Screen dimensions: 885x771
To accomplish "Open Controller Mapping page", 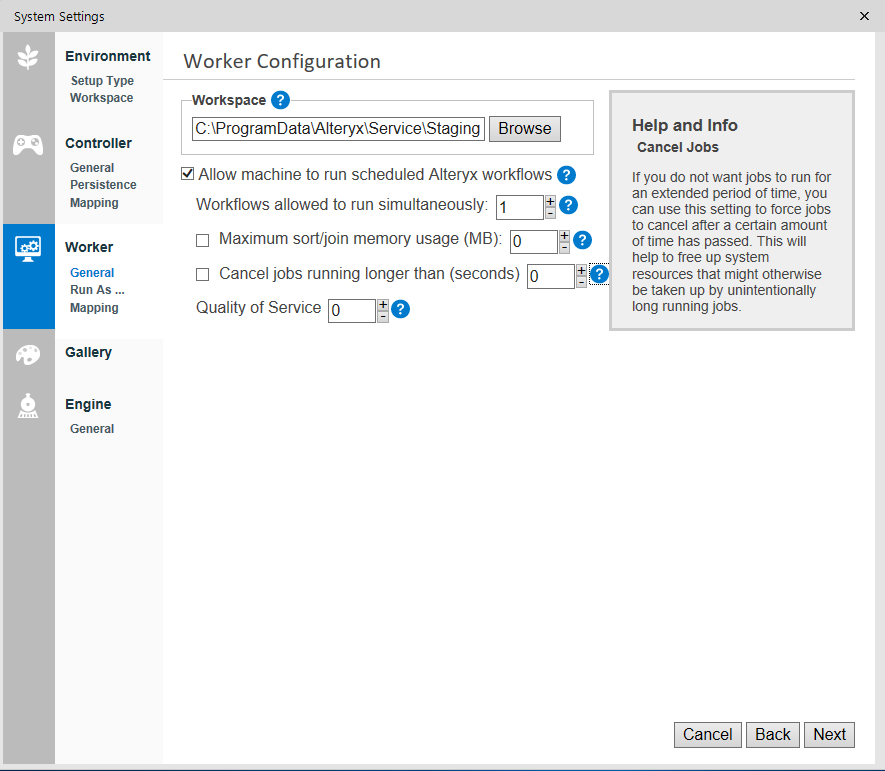I will pos(94,203).
